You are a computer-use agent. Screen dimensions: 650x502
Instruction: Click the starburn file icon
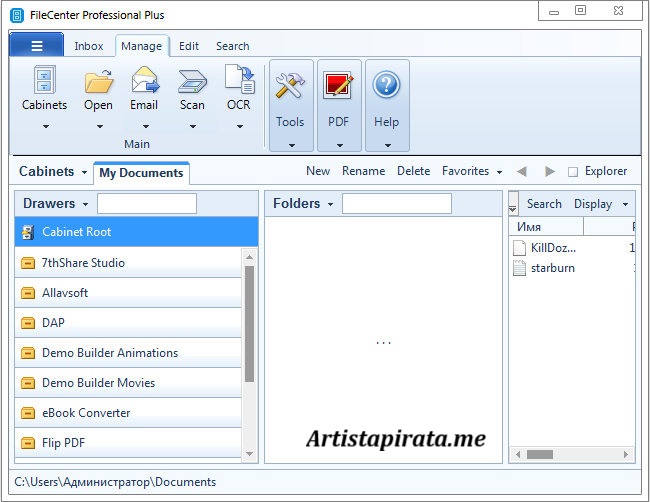coord(519,268)
